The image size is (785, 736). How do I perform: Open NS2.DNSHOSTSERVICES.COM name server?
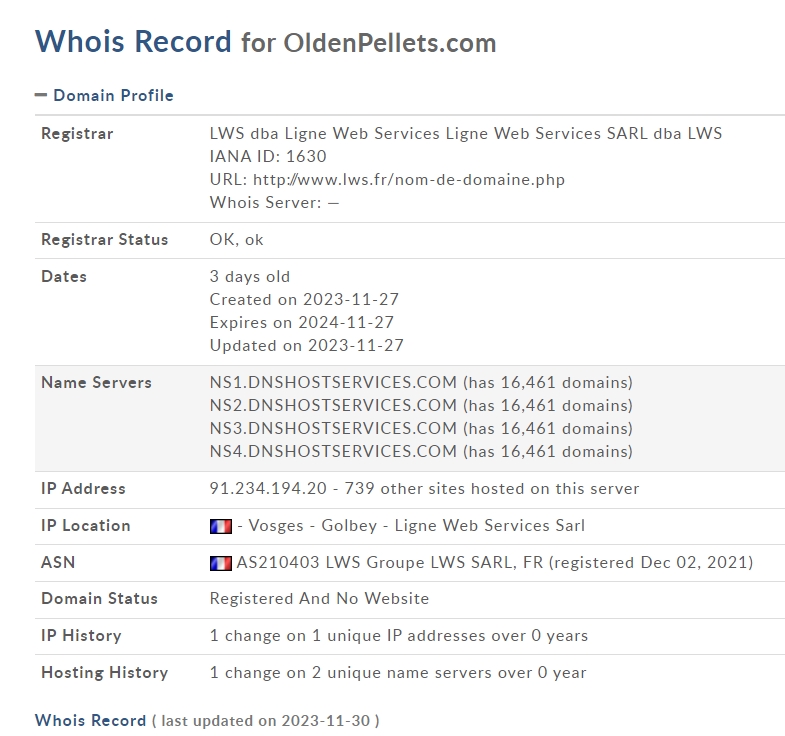333,406
